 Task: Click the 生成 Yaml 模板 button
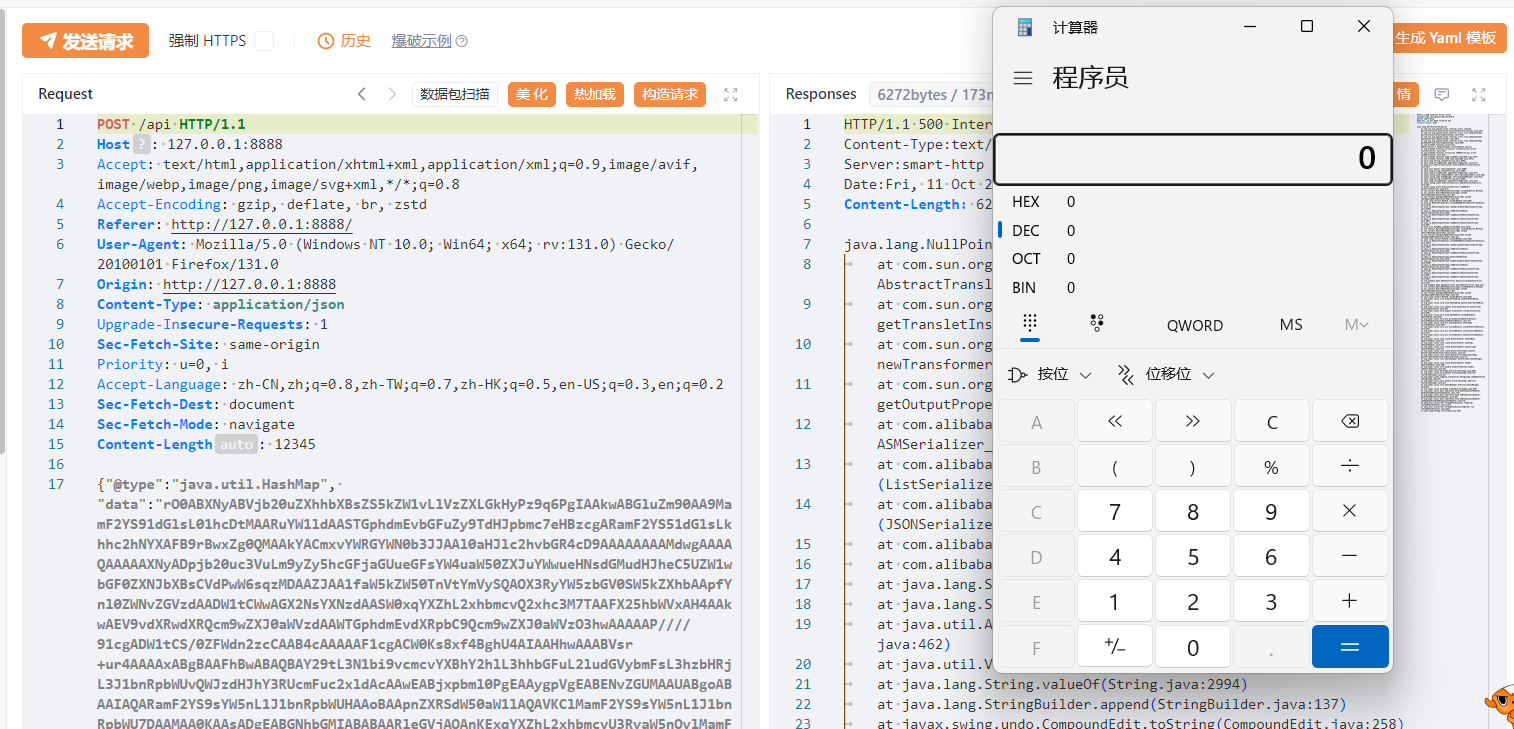1449,38
